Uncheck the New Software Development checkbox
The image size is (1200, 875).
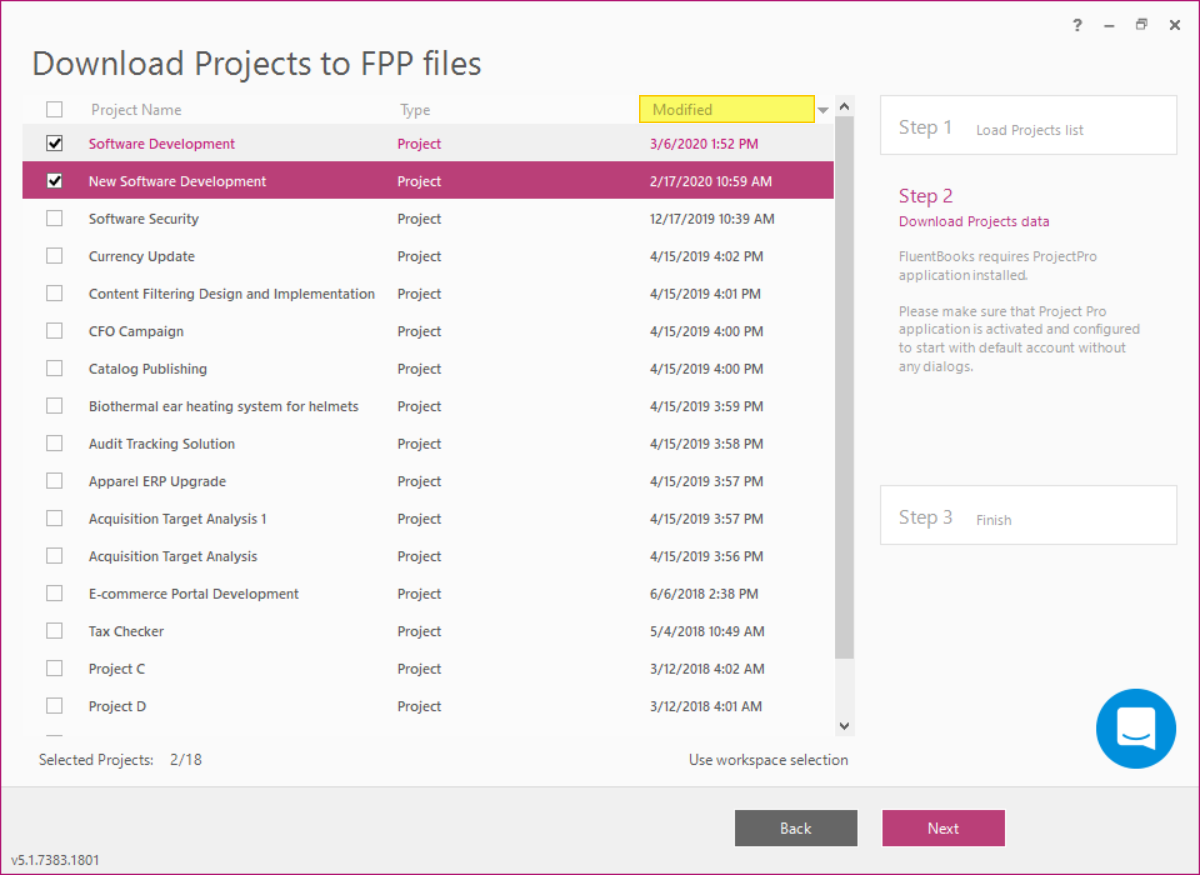(54, 181)
